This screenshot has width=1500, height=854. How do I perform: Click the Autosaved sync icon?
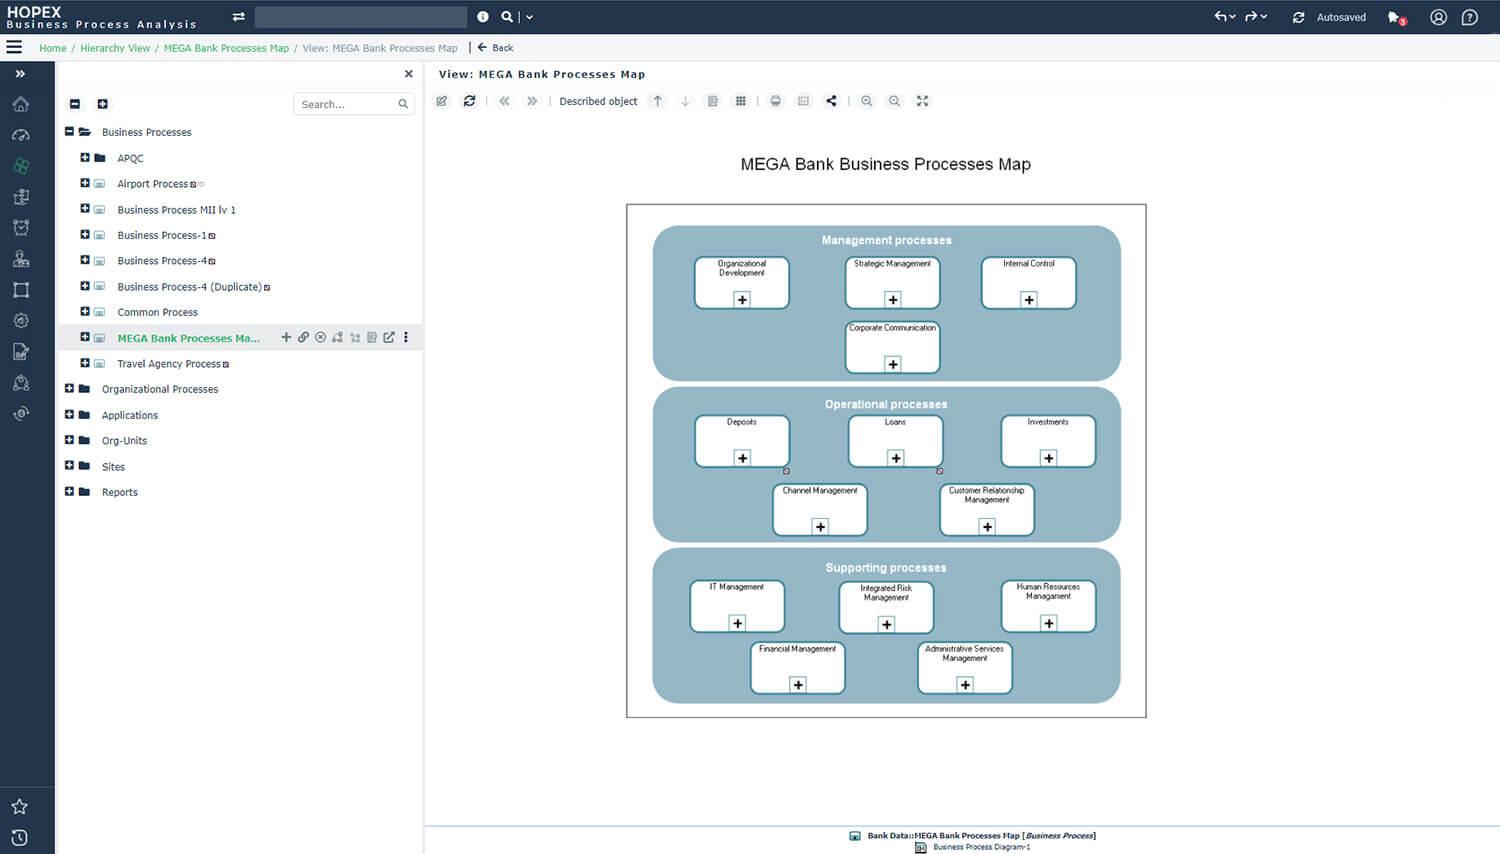(1298, 17)
